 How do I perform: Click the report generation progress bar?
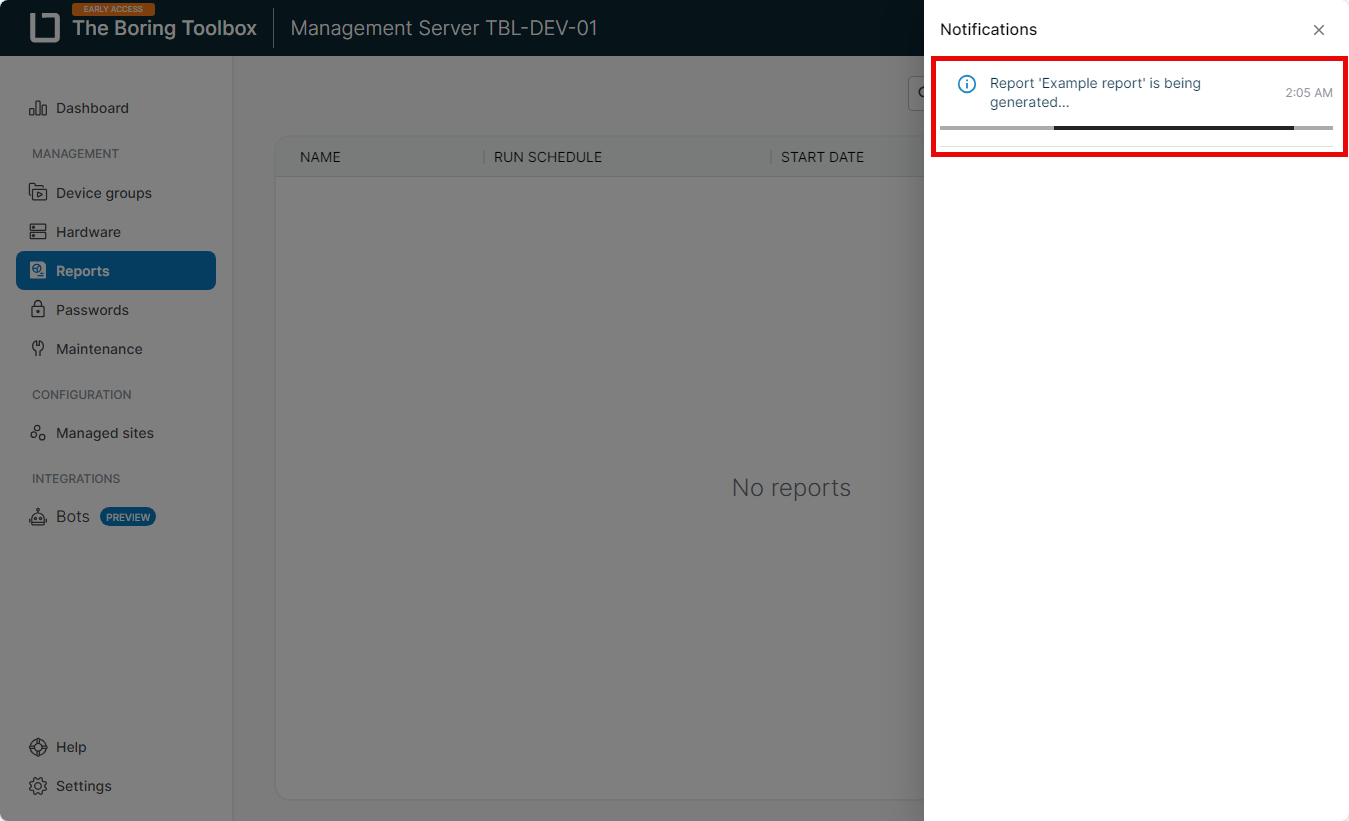[1136, 128]
